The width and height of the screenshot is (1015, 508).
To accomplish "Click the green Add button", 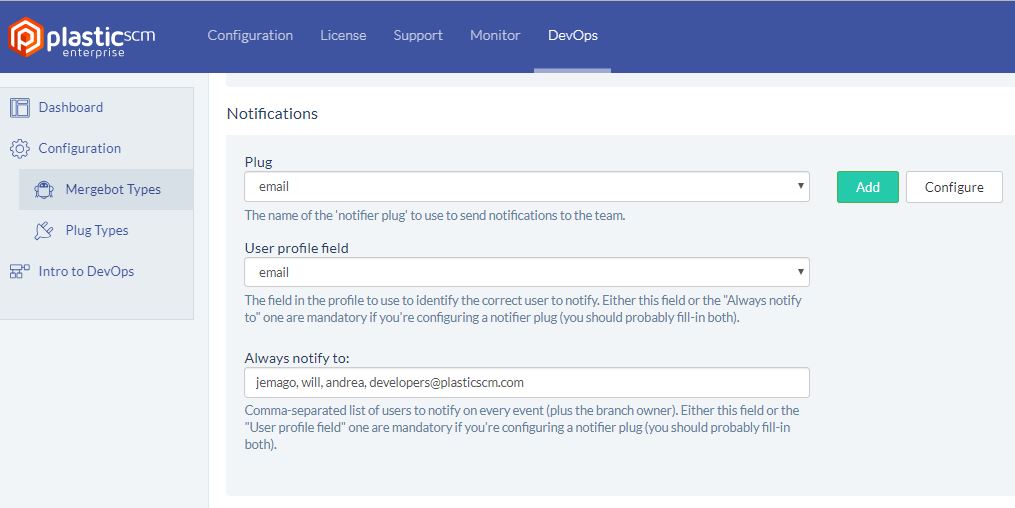I will (867, 187).
